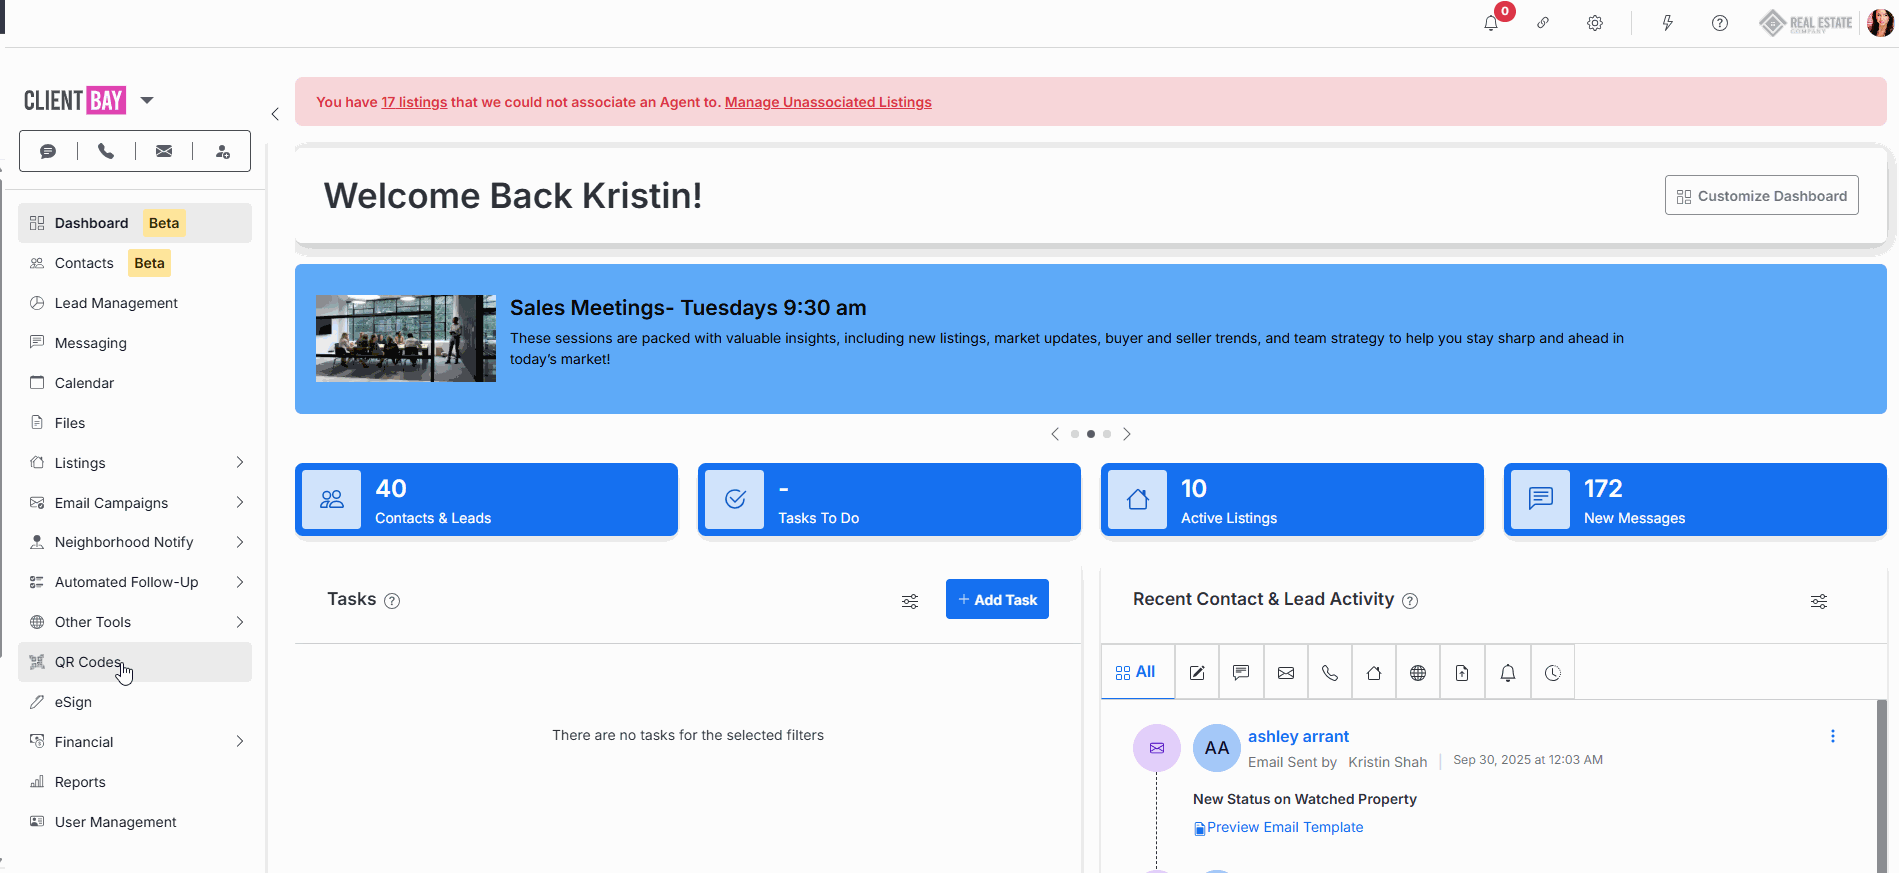Go to previous announcement slide arrow
Screen dimensions: 1899x873
coord(1055,434)
